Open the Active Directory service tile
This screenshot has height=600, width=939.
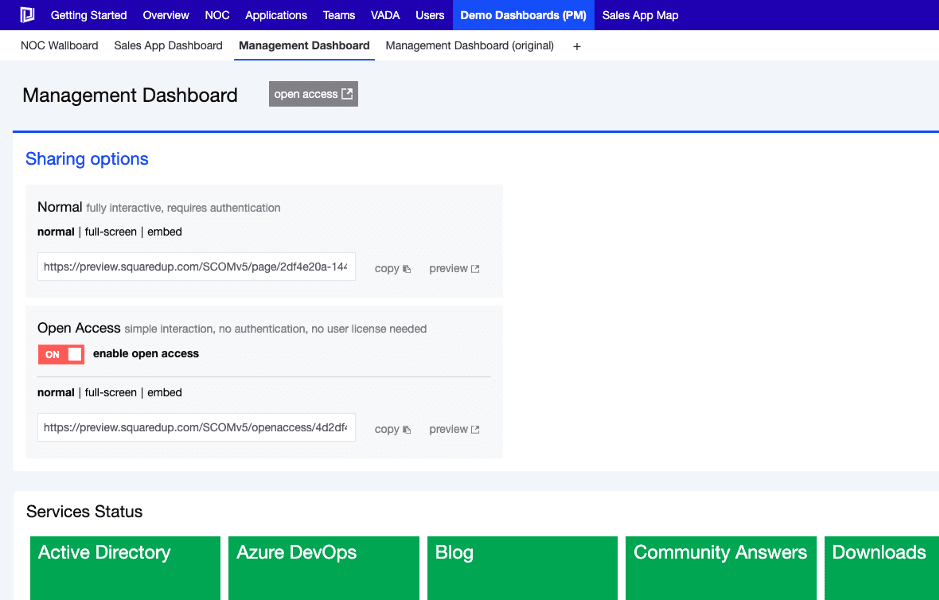click(x=125, y=568)
